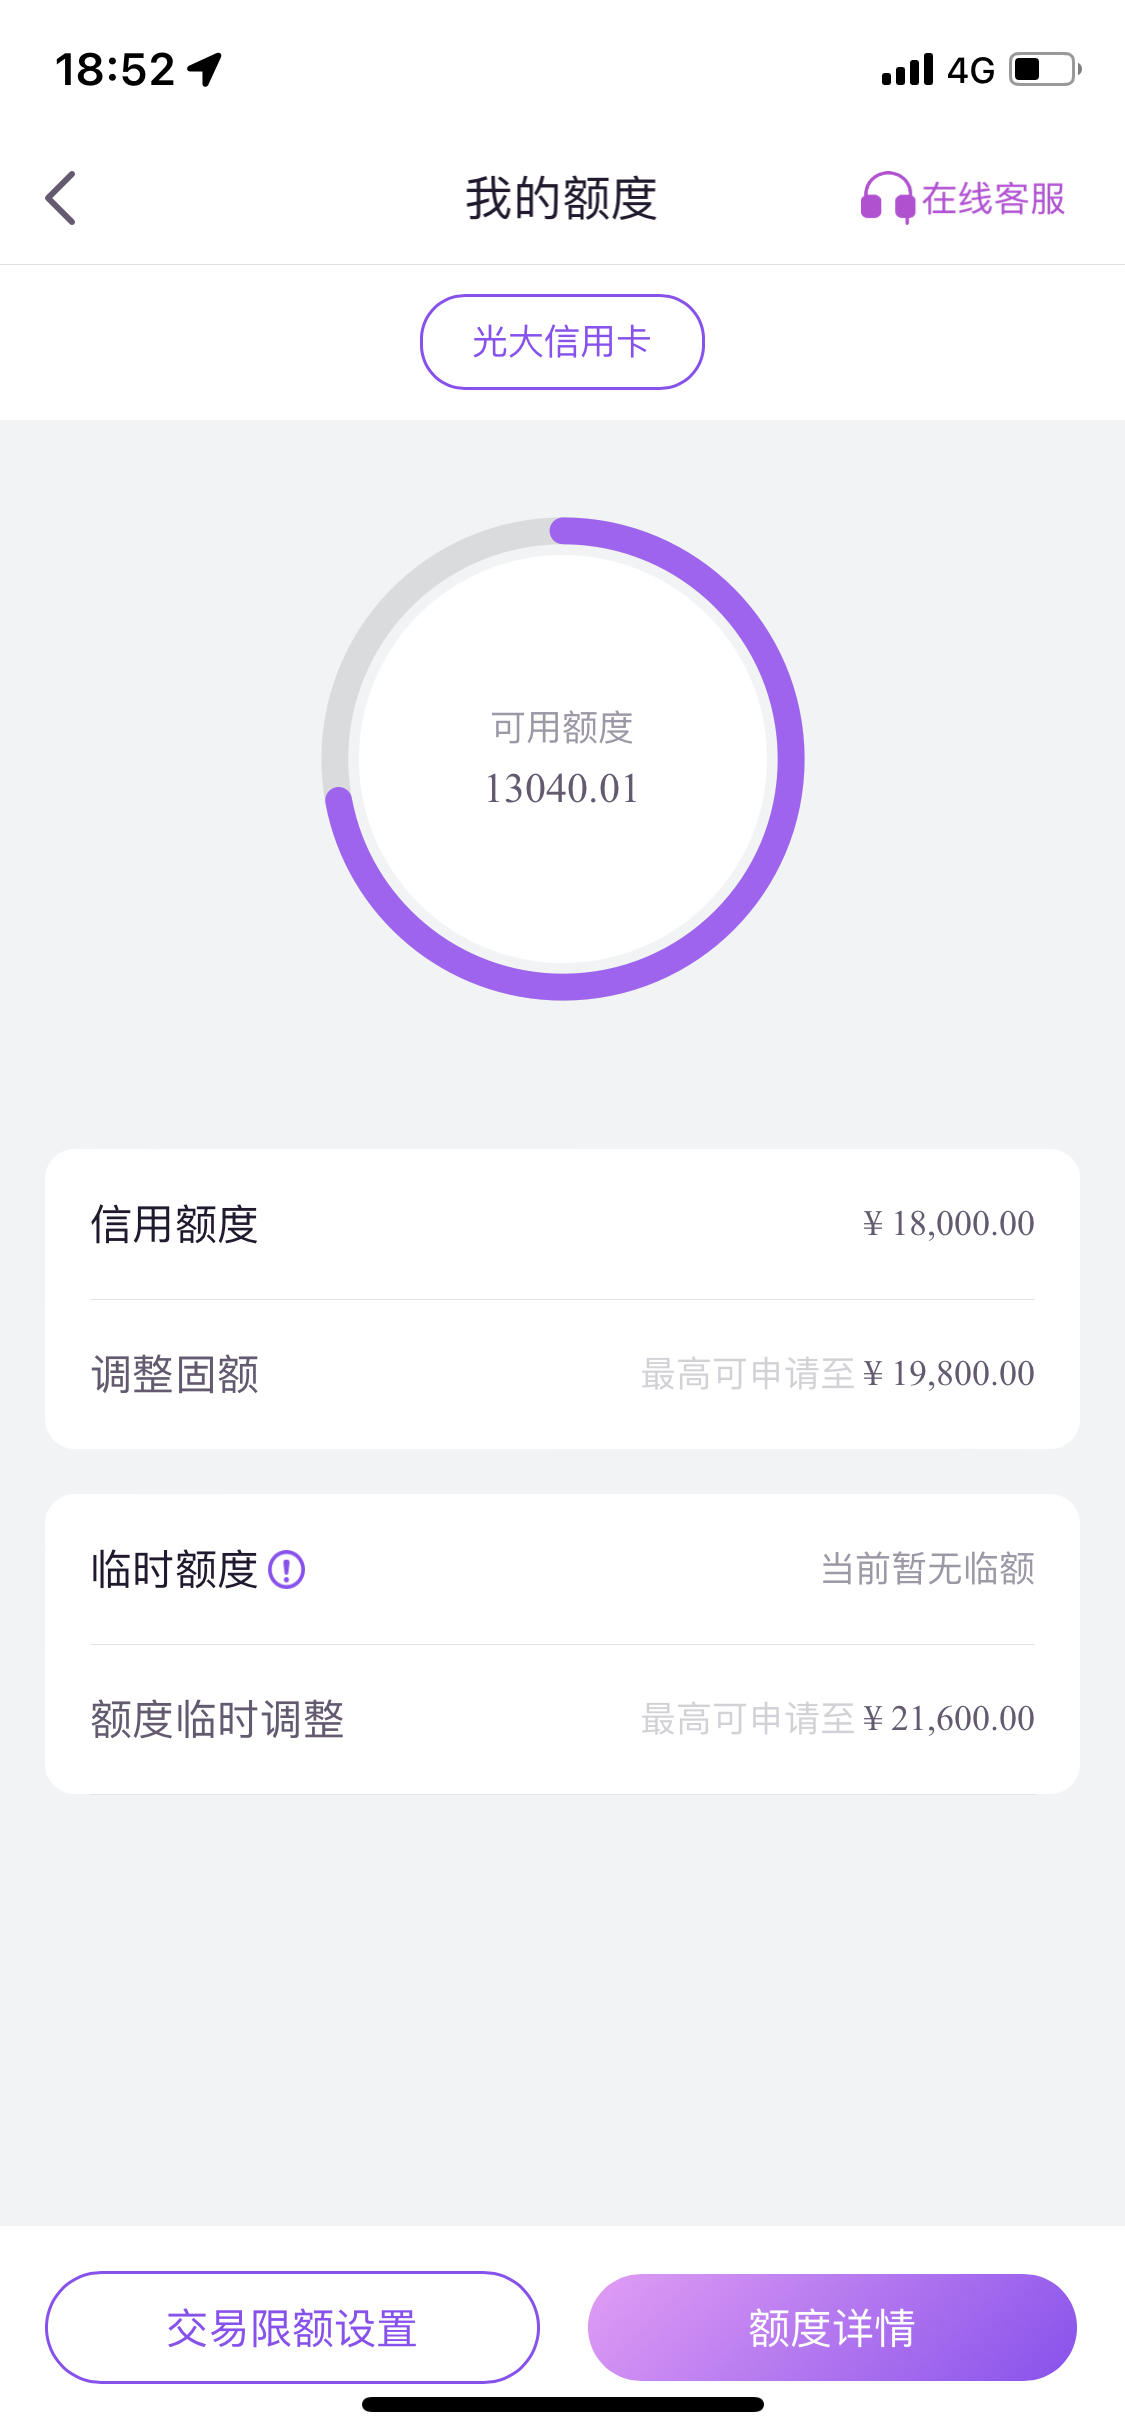Open the 调整固额 row
Image resolution: width=1125 pixels, height=2436 pixels.
point(562,1374)
